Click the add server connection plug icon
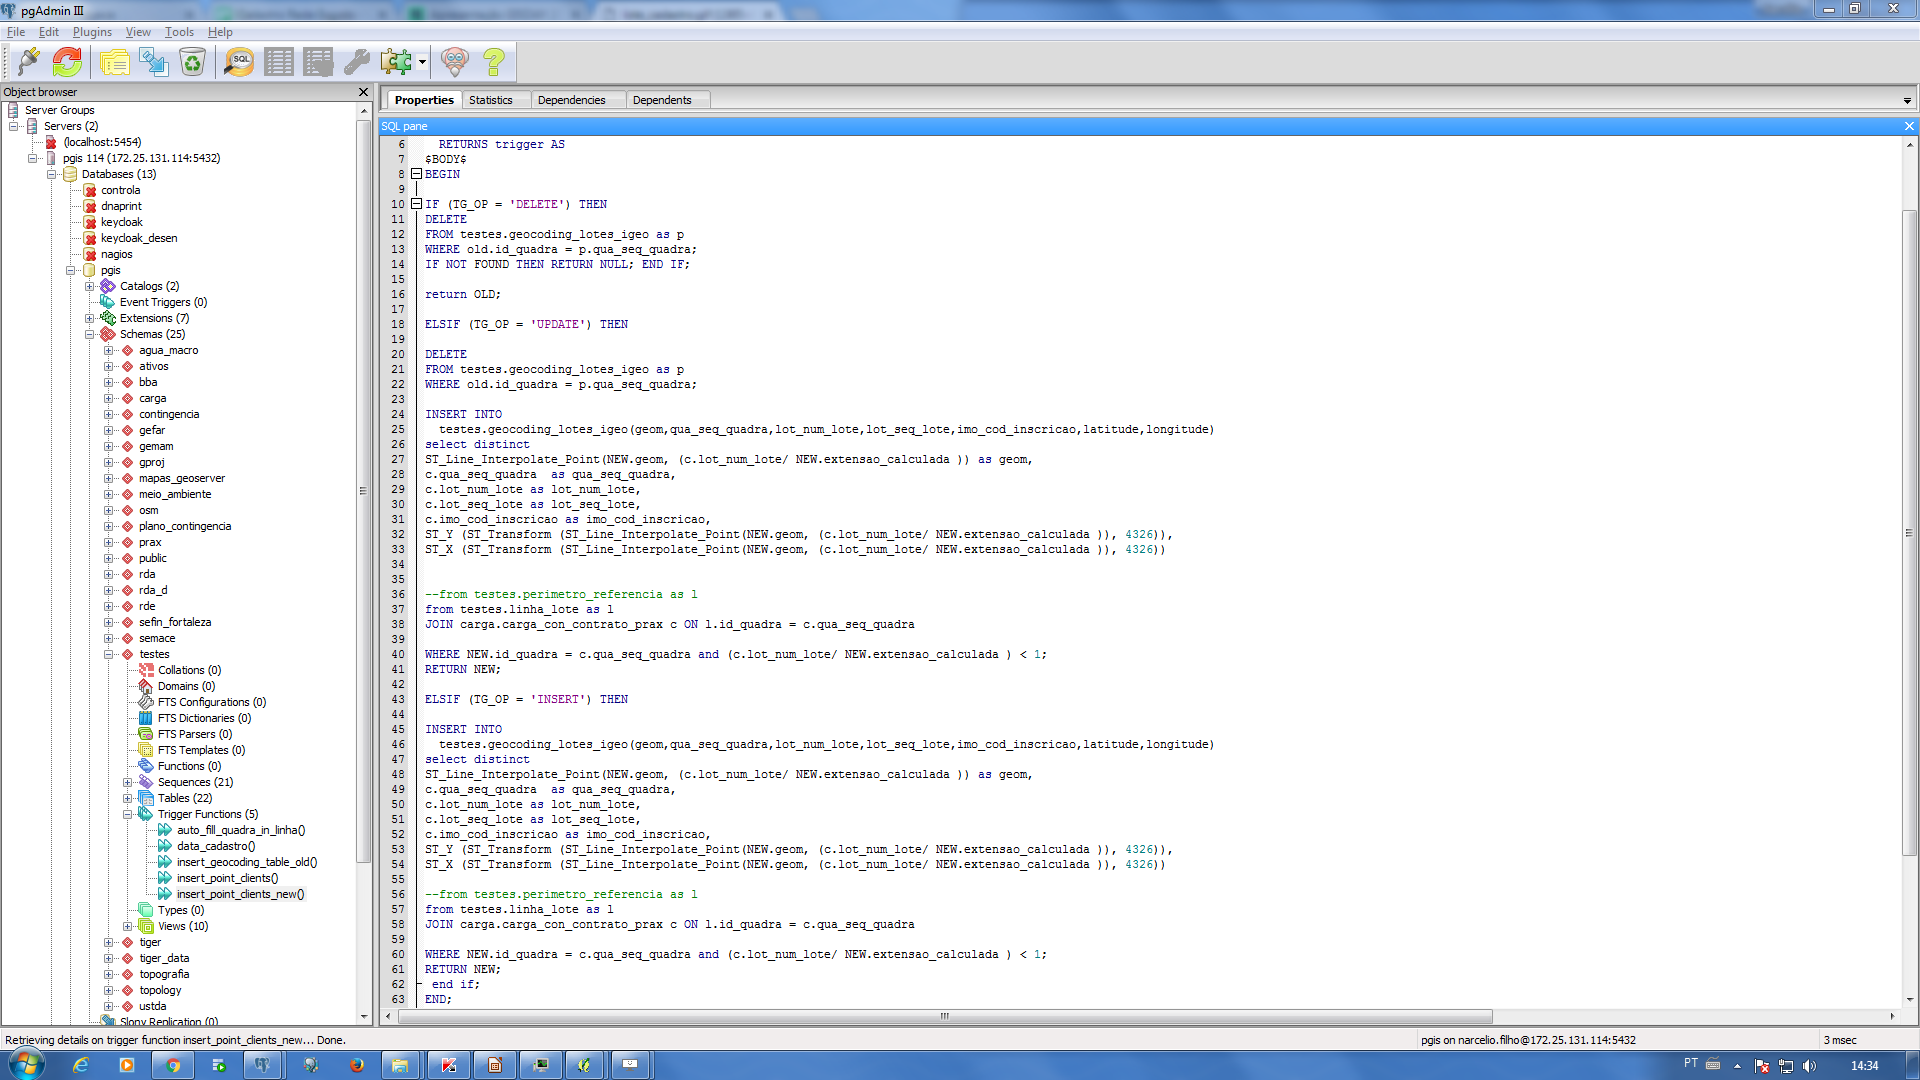1920x1080 pixels. click(29, 62)
